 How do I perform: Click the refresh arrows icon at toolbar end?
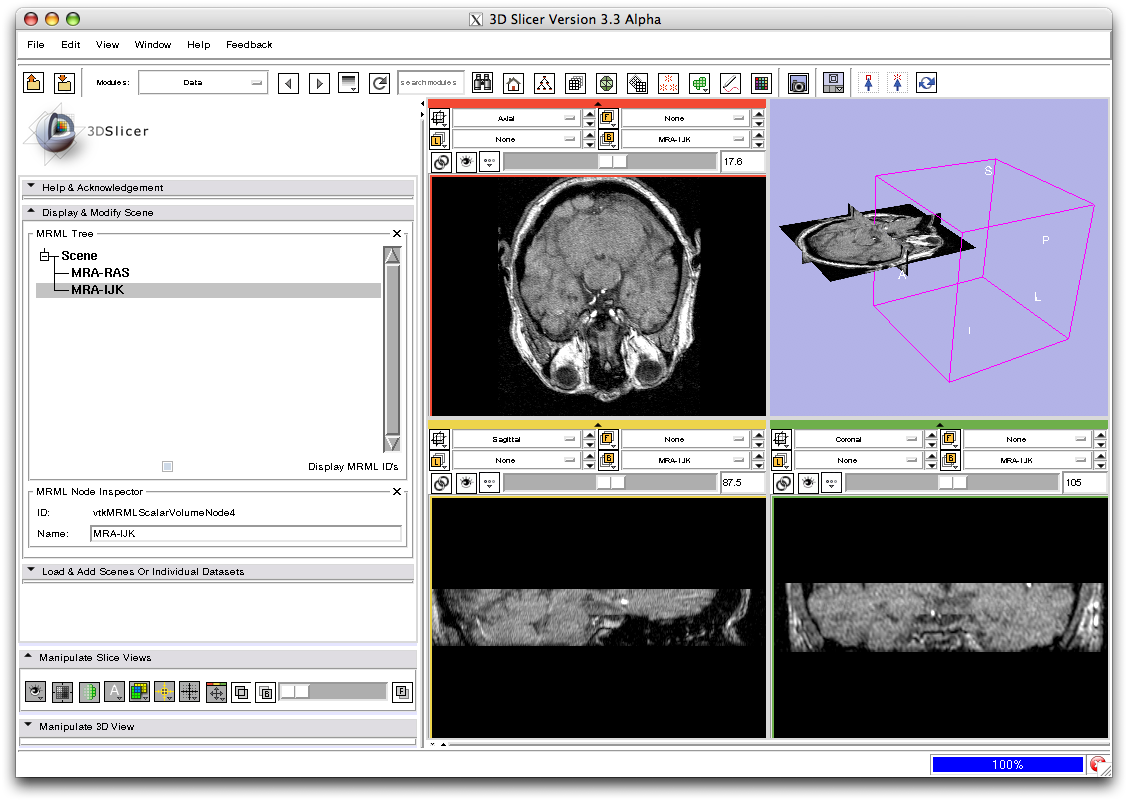coord(927,83)
